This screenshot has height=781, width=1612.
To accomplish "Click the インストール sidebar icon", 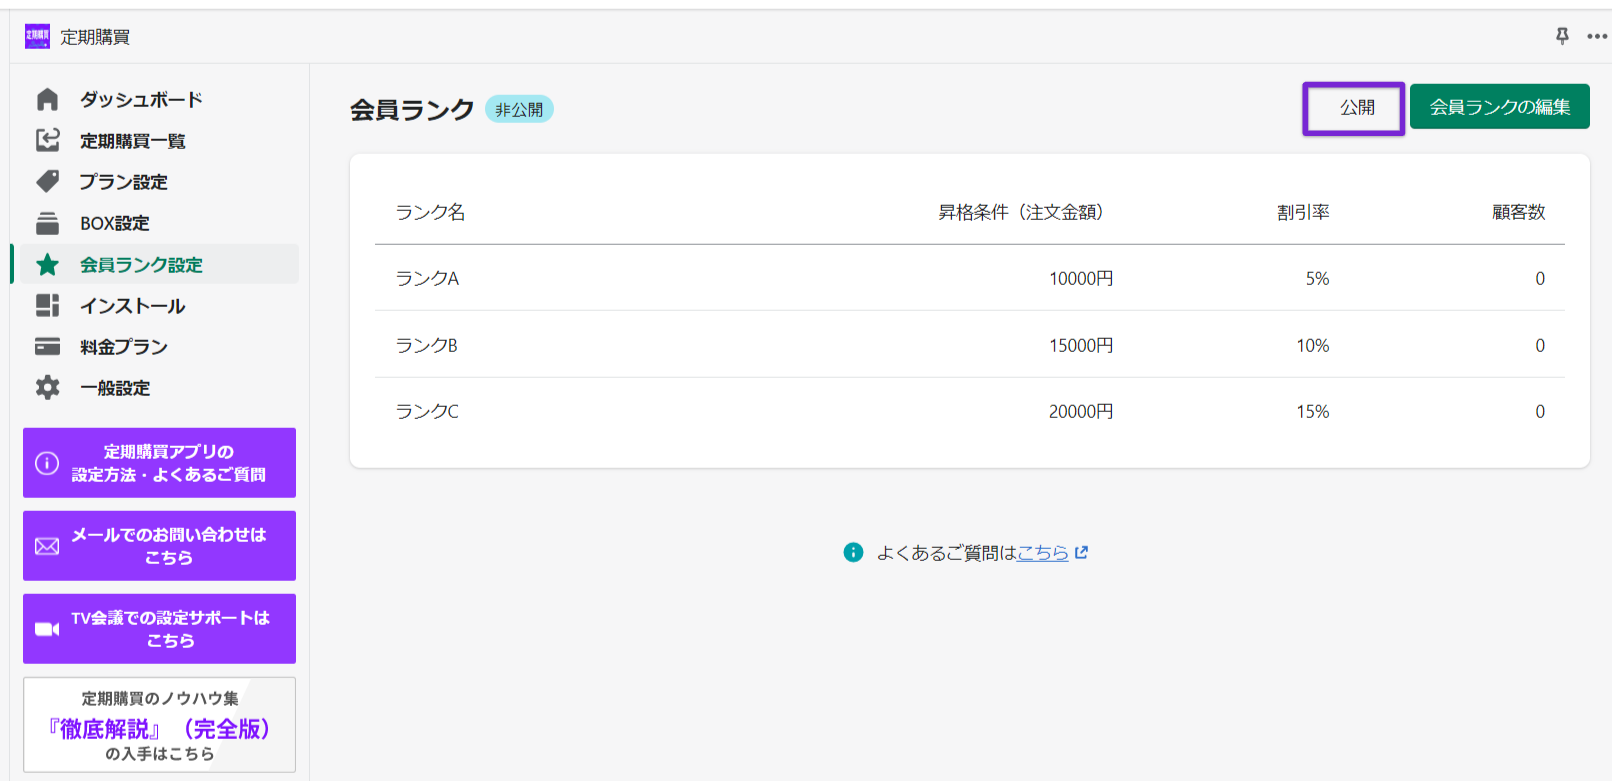I will point(47,305).
